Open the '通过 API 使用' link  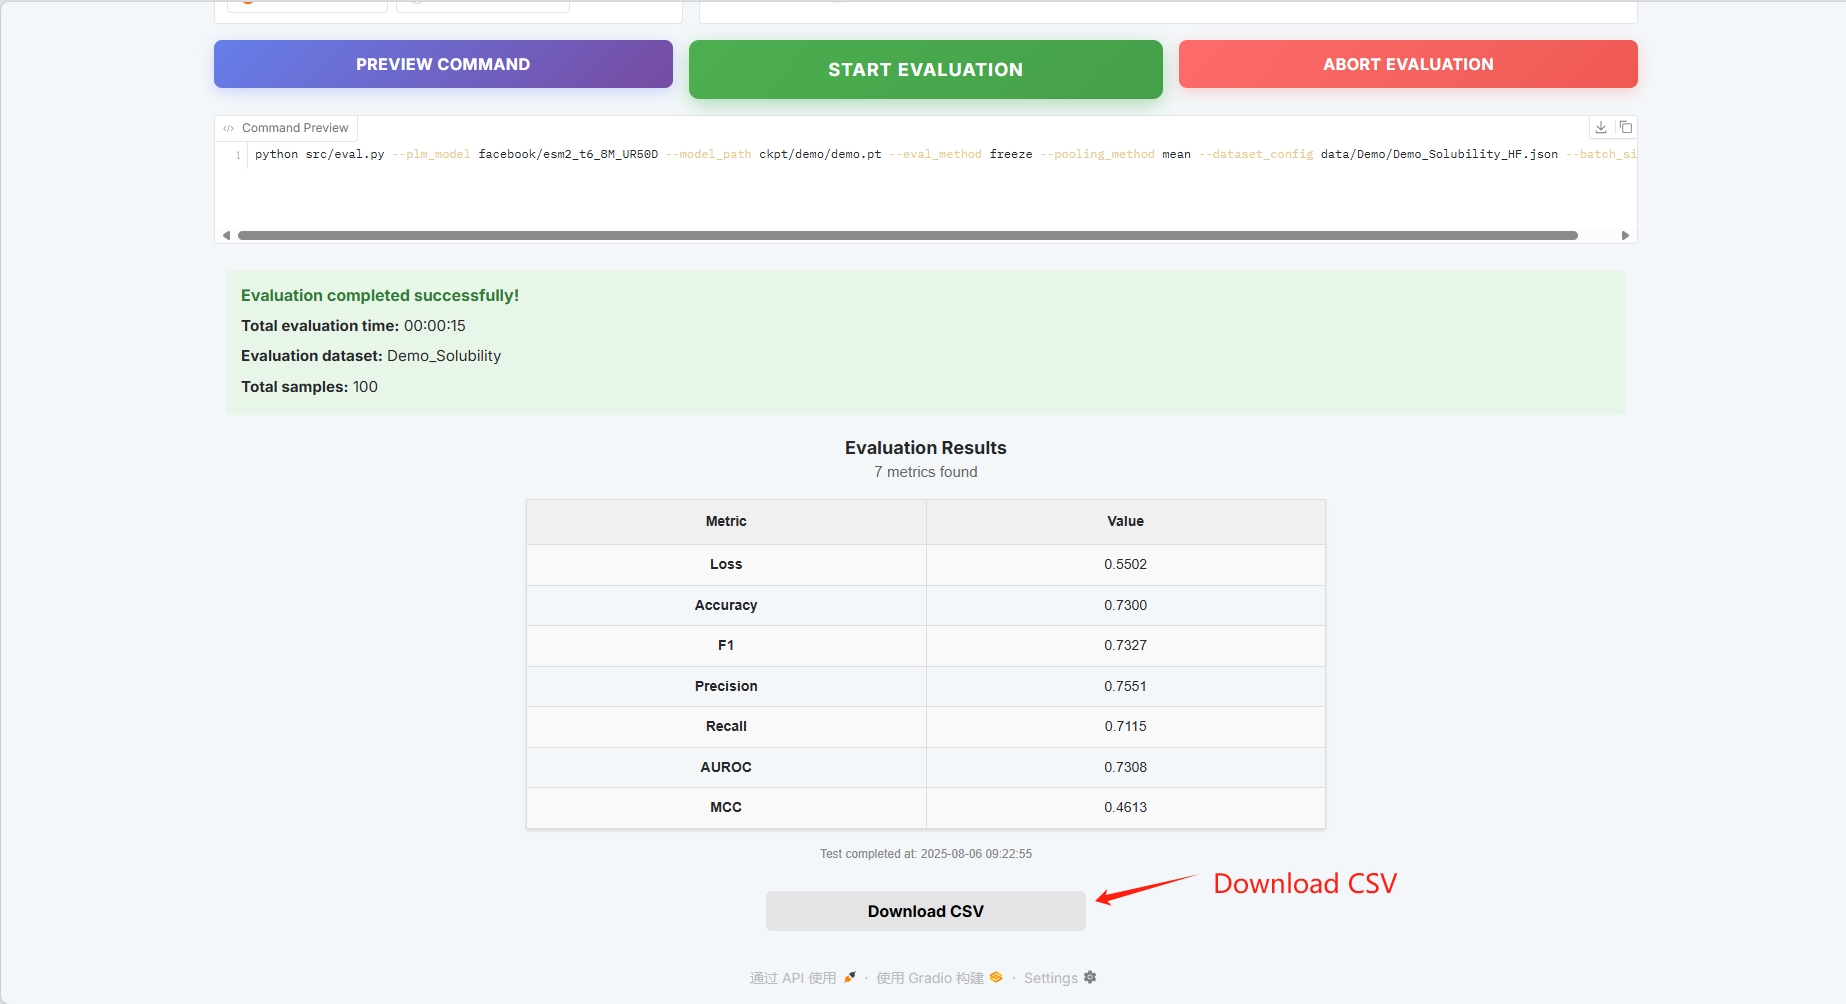point(793,978)
